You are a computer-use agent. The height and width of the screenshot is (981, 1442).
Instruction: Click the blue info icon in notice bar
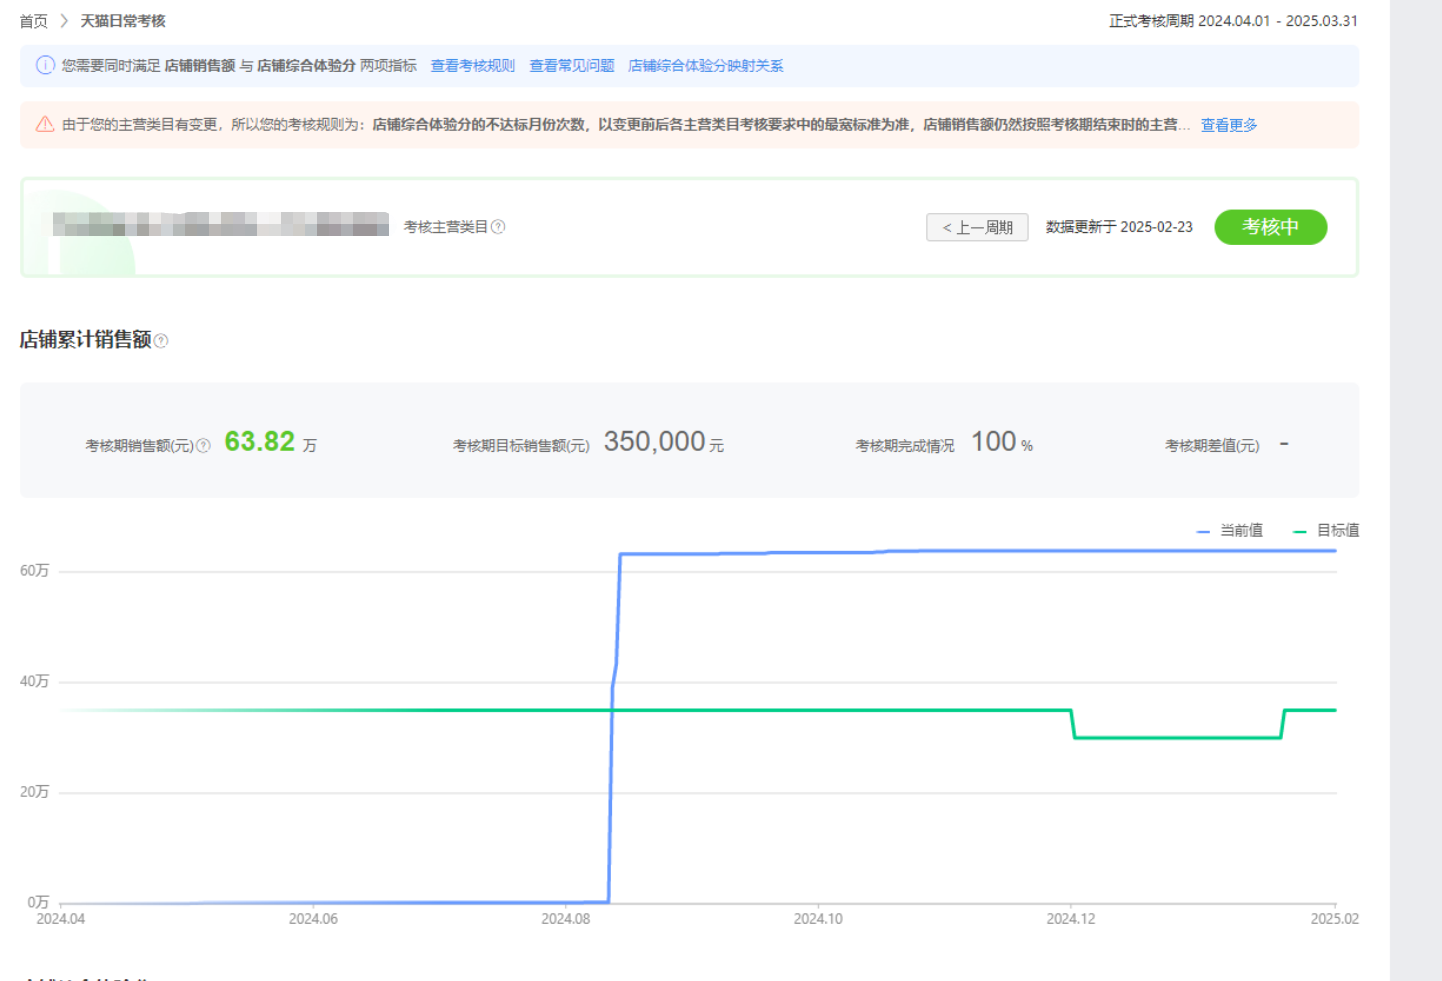point(45,65)
